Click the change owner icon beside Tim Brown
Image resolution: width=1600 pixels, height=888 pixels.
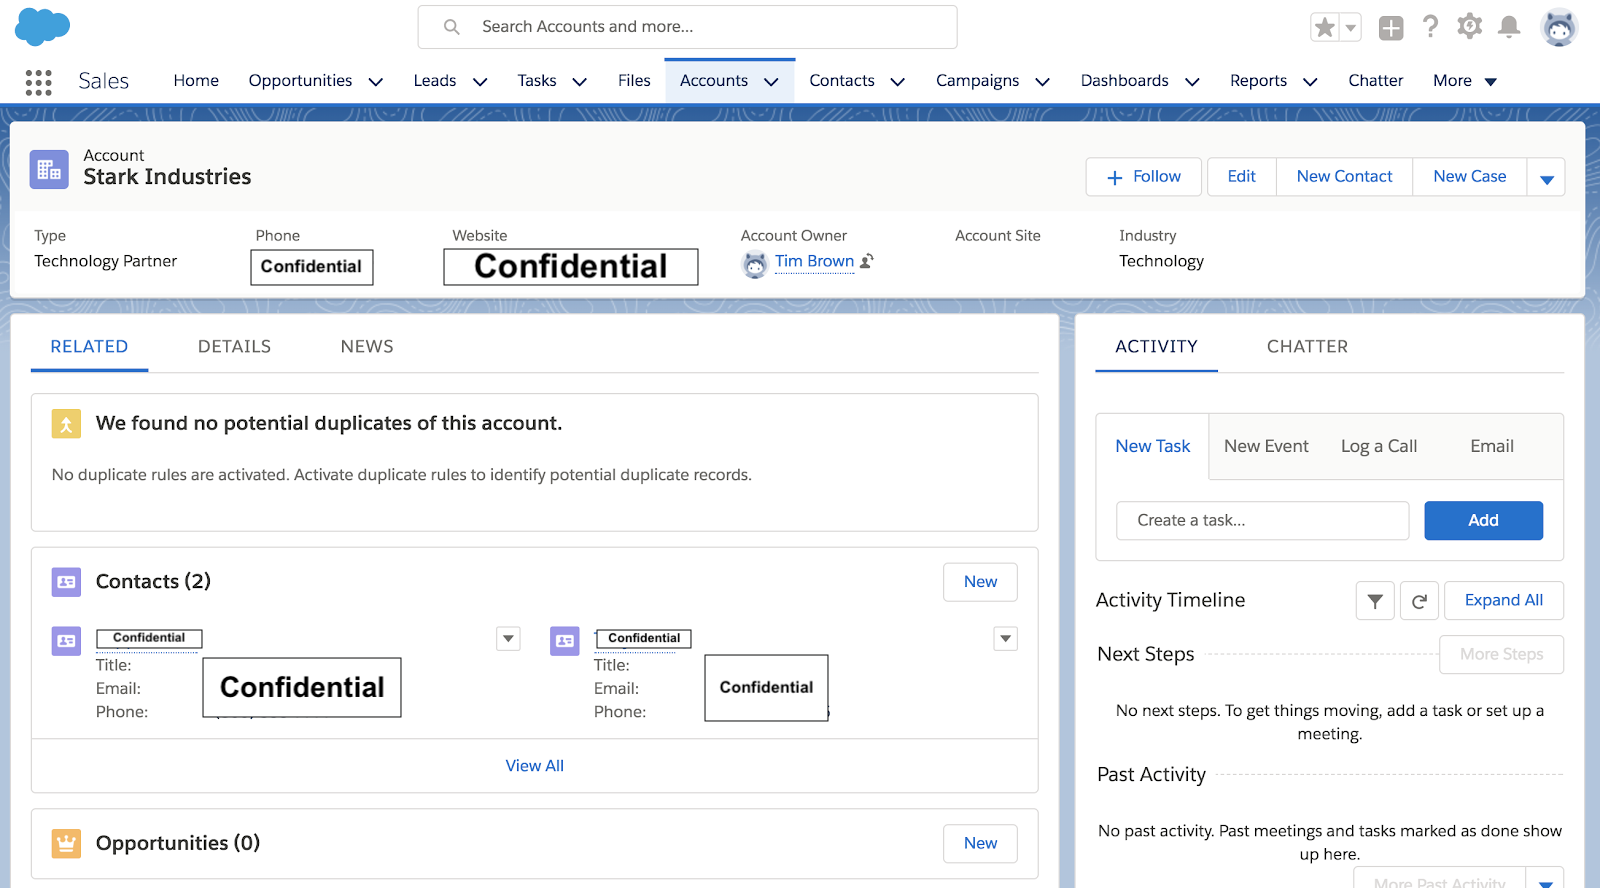(867, 261)
